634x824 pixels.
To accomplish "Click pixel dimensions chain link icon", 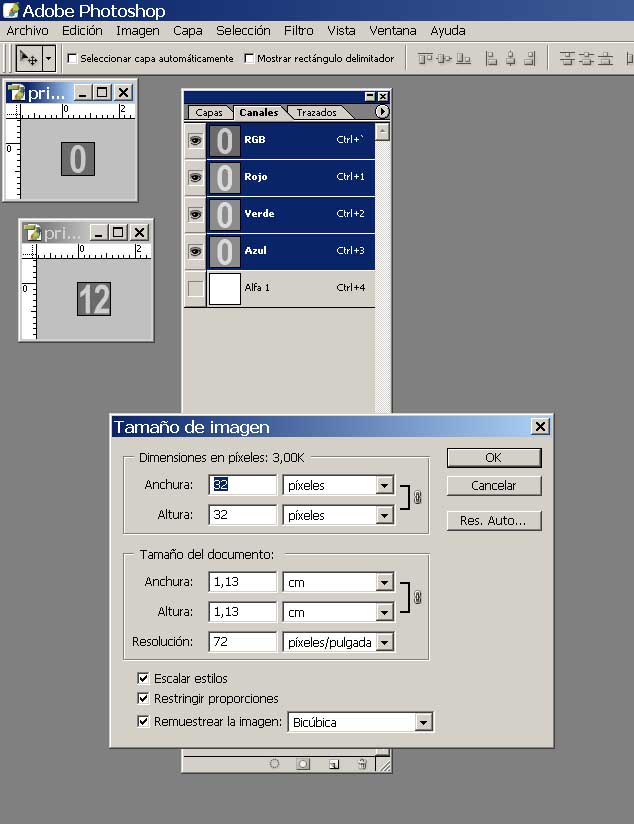I will point(418,497).
